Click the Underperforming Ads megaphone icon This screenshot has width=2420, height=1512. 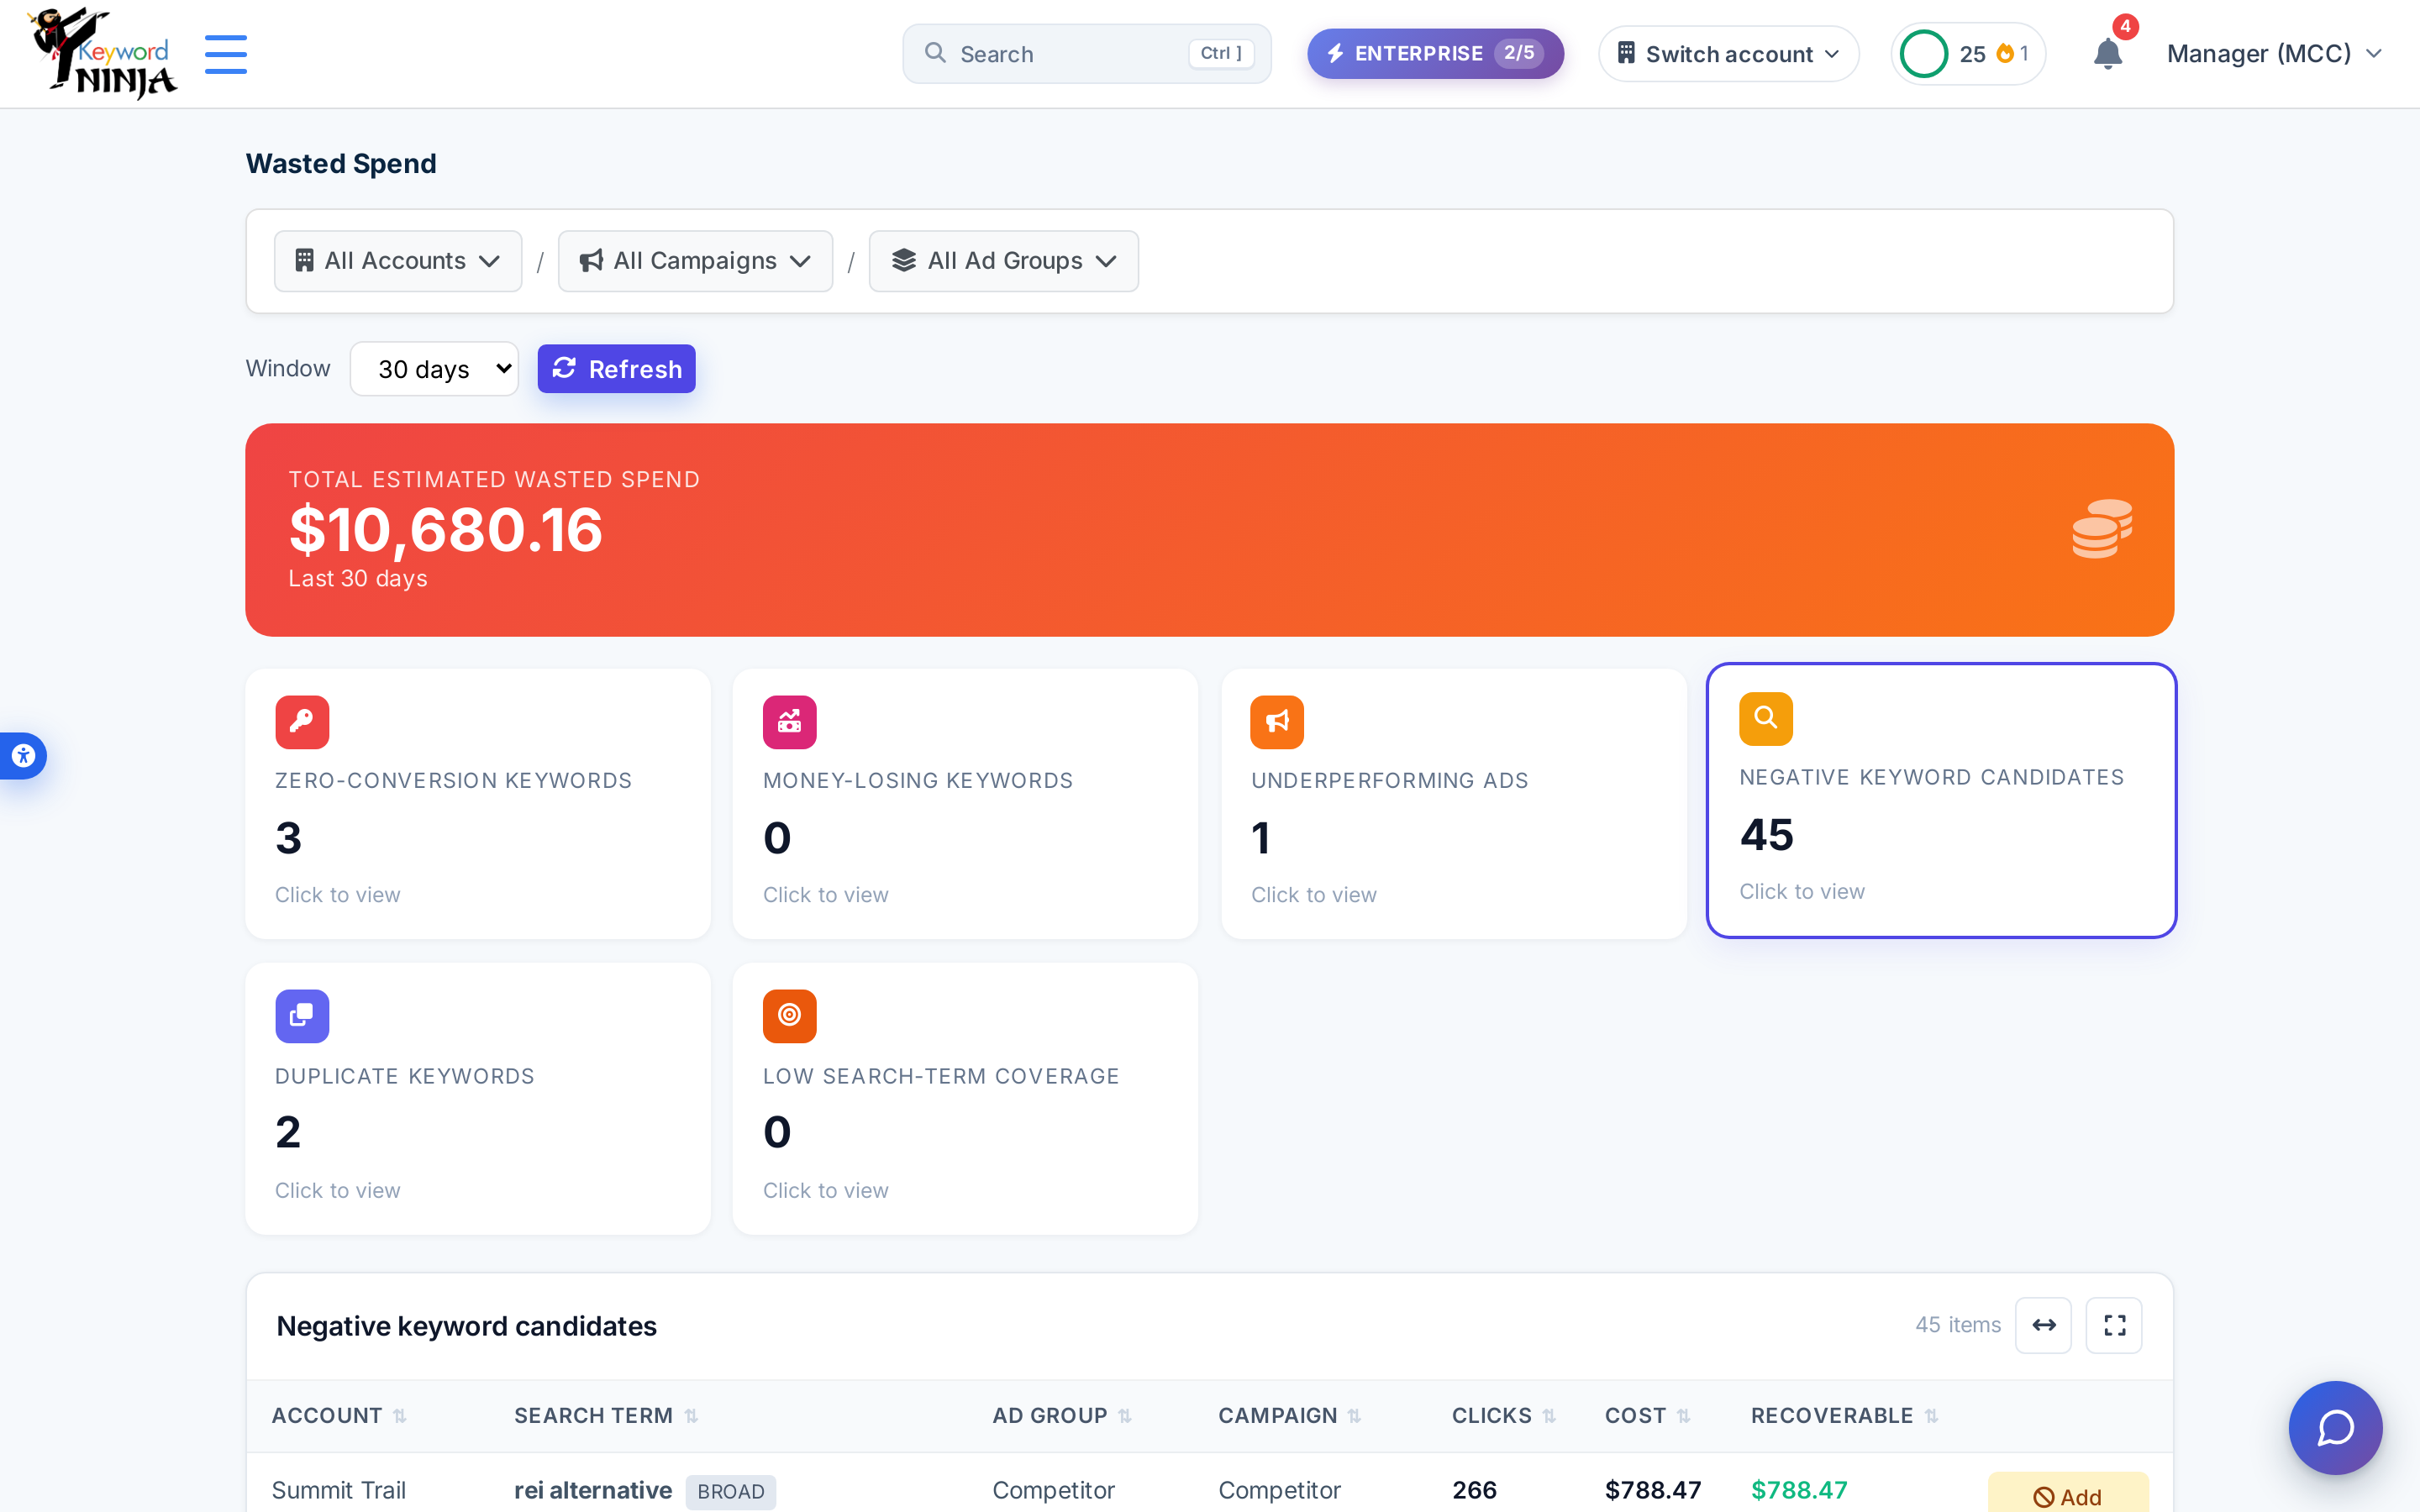click(1277, 722)
